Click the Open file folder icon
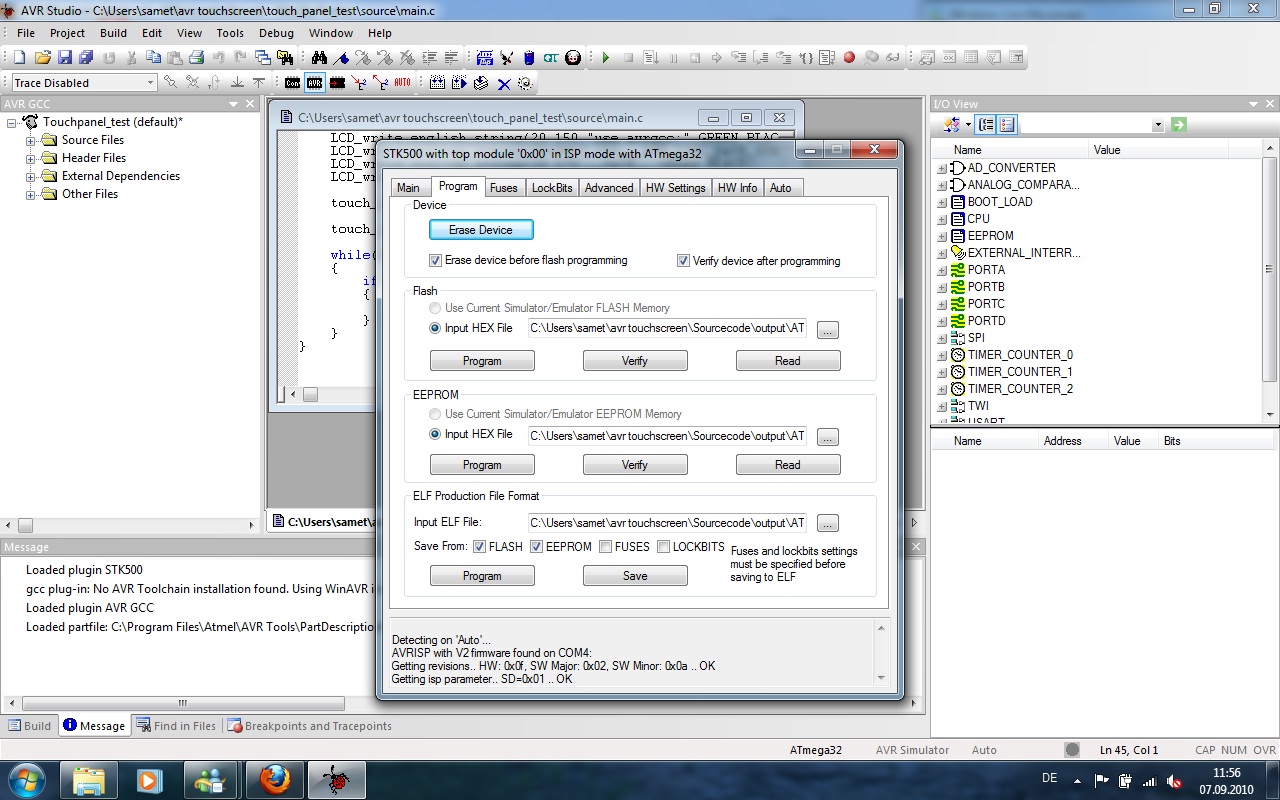1280x800 pixels. point(42,58)
